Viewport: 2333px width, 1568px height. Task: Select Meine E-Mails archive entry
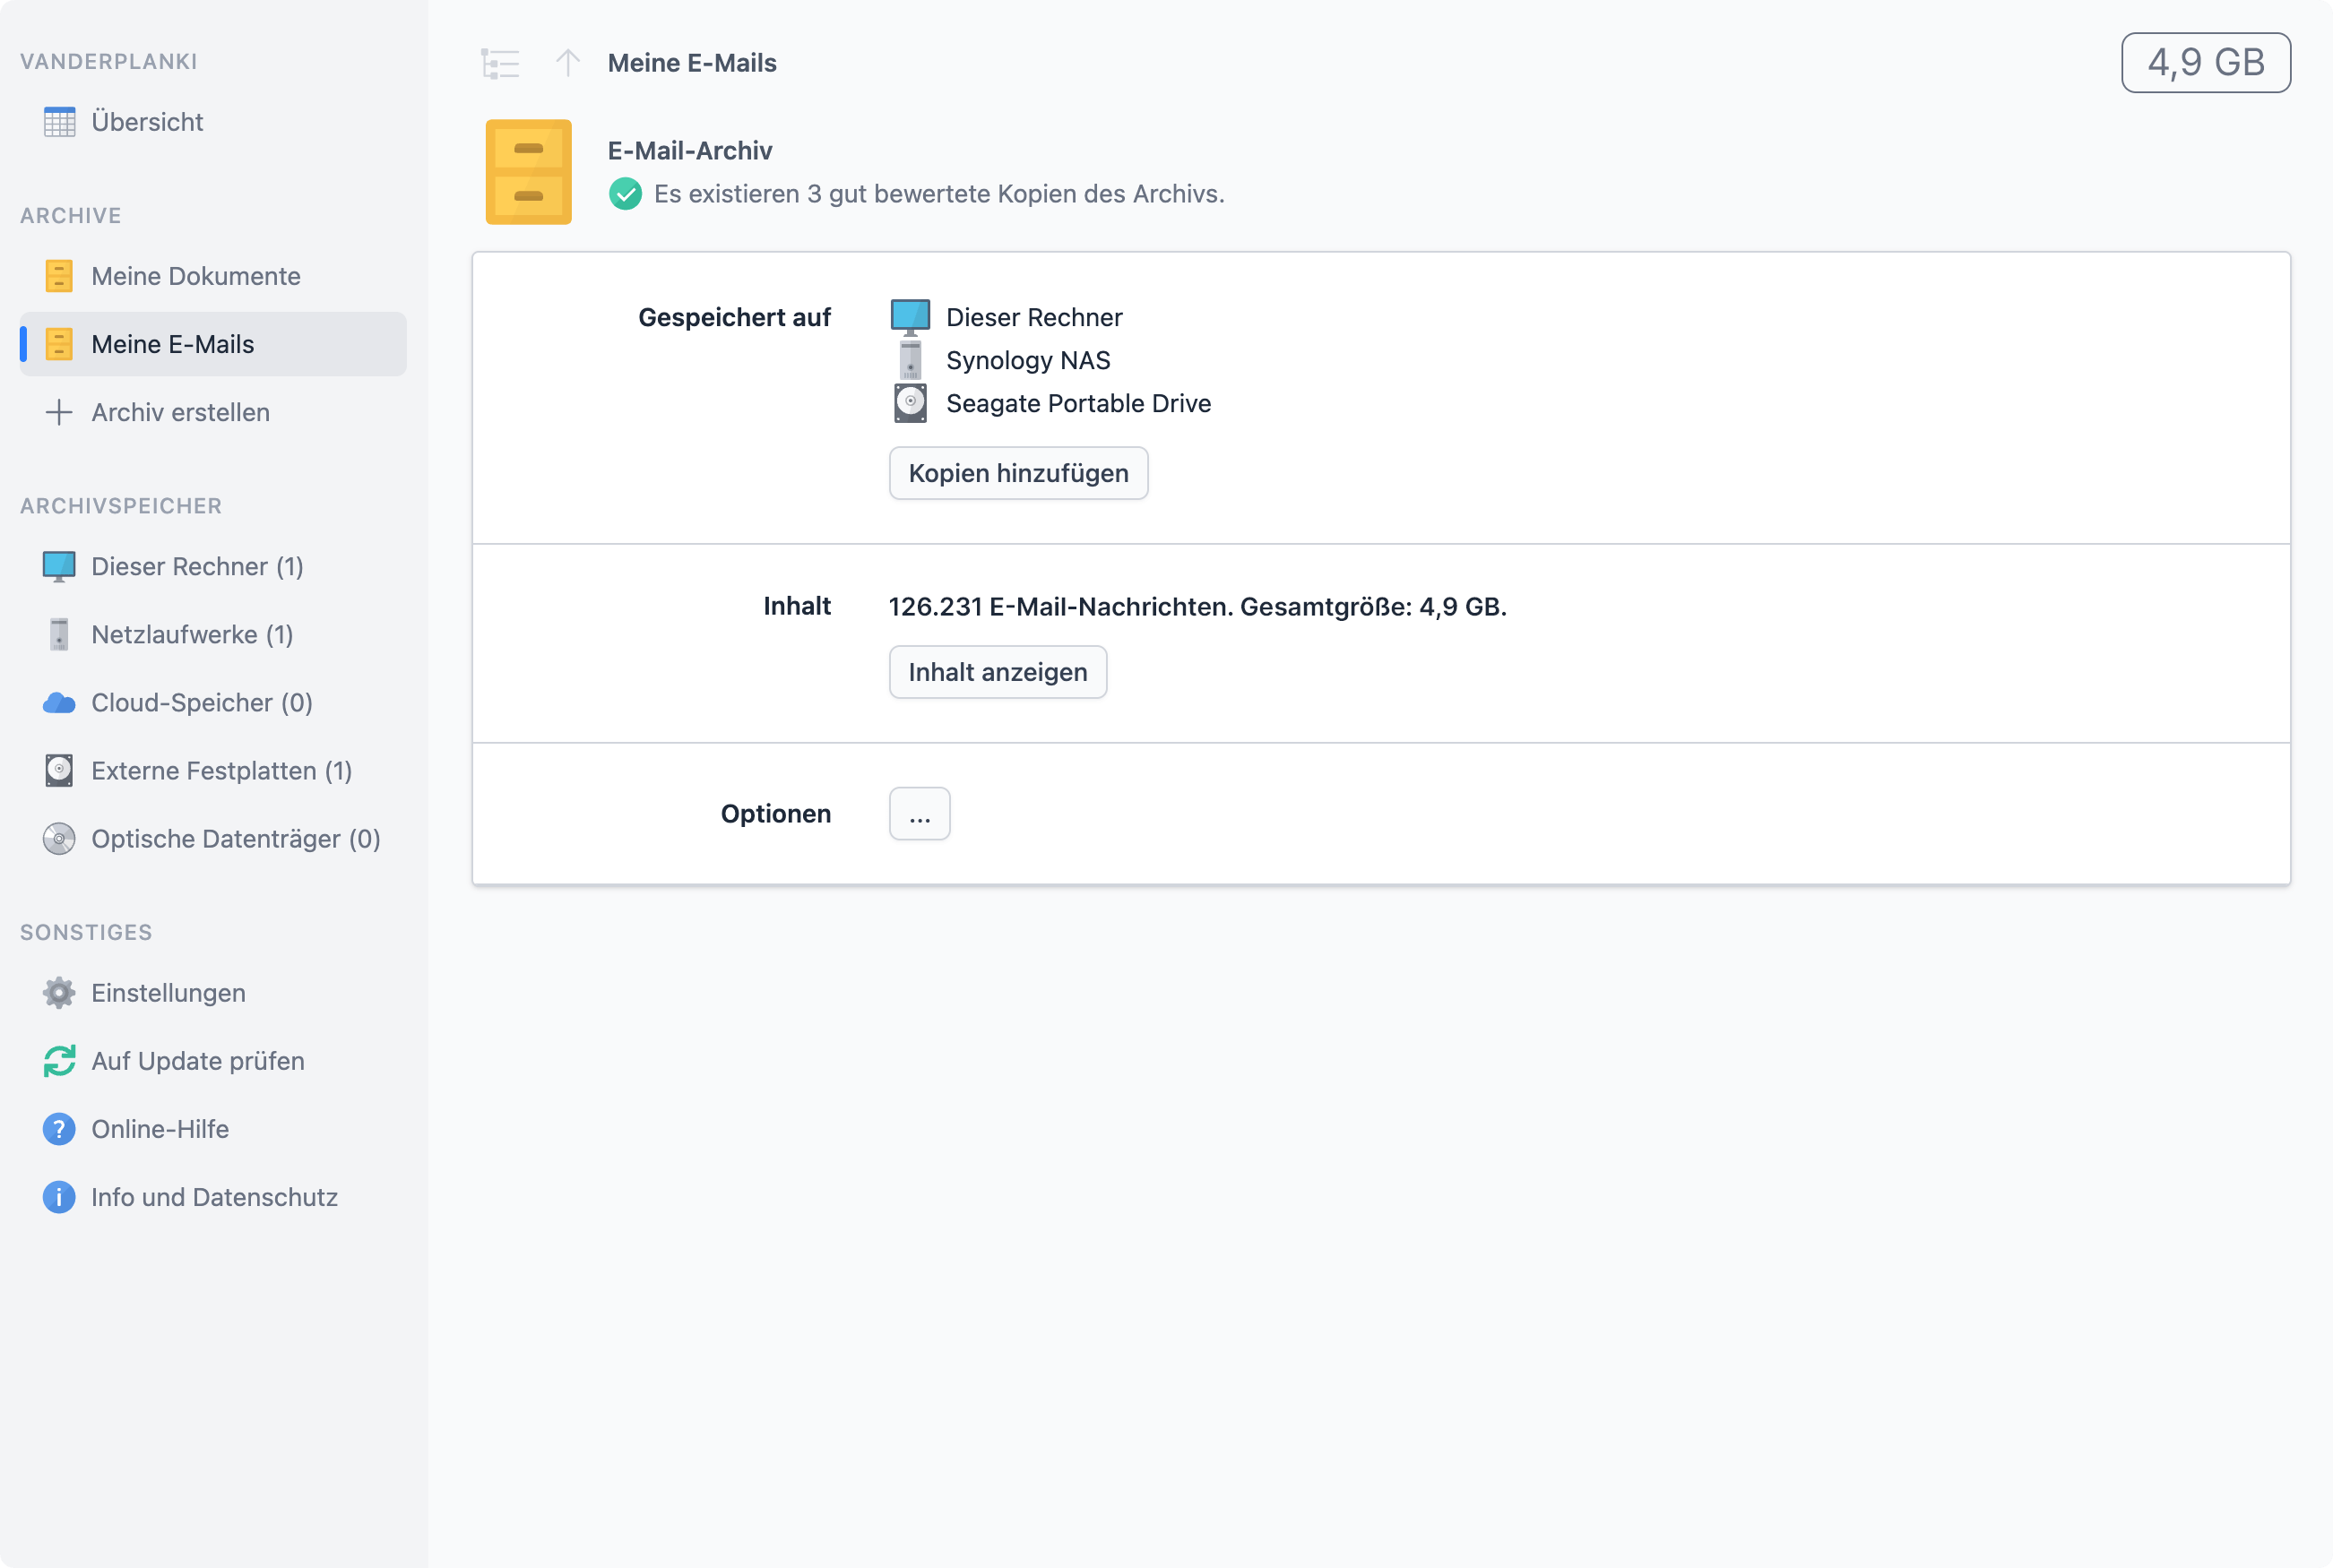coord(172,344)
